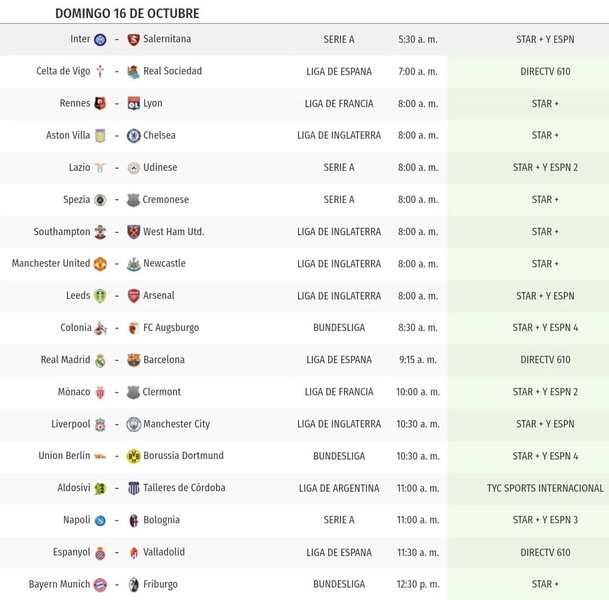Viewport: 609px width, 600px height.
Task: Click LIGA DE ARGENTINA league label
Action: click(339, 488)
